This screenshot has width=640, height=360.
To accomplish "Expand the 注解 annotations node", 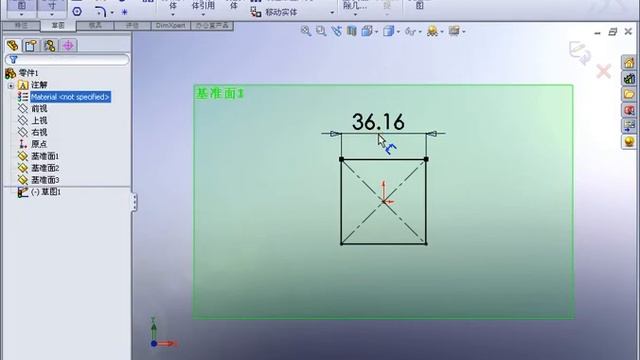I will click(x=11, y=85).
